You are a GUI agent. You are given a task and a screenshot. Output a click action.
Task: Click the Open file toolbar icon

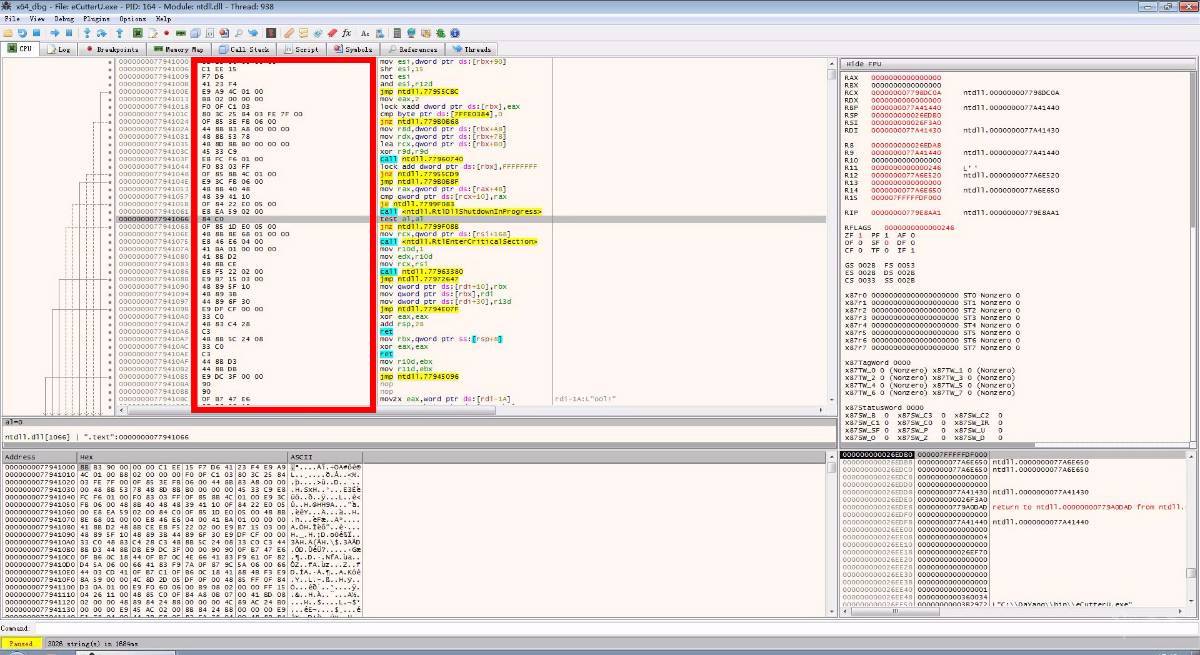[x=8, y=33]
